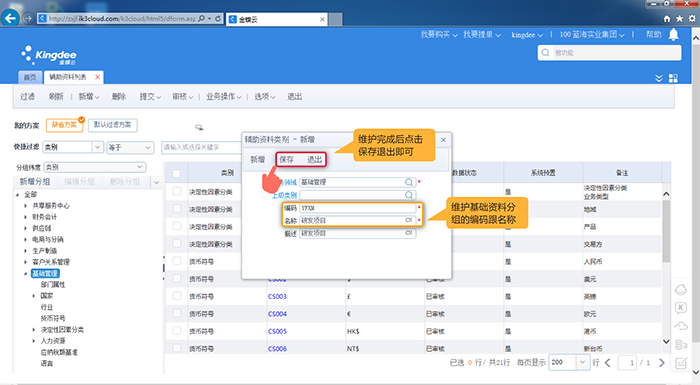Check the checkbox for row CS006
The width and height of the screenshot is (700, 385).
(x=177, y=348)
